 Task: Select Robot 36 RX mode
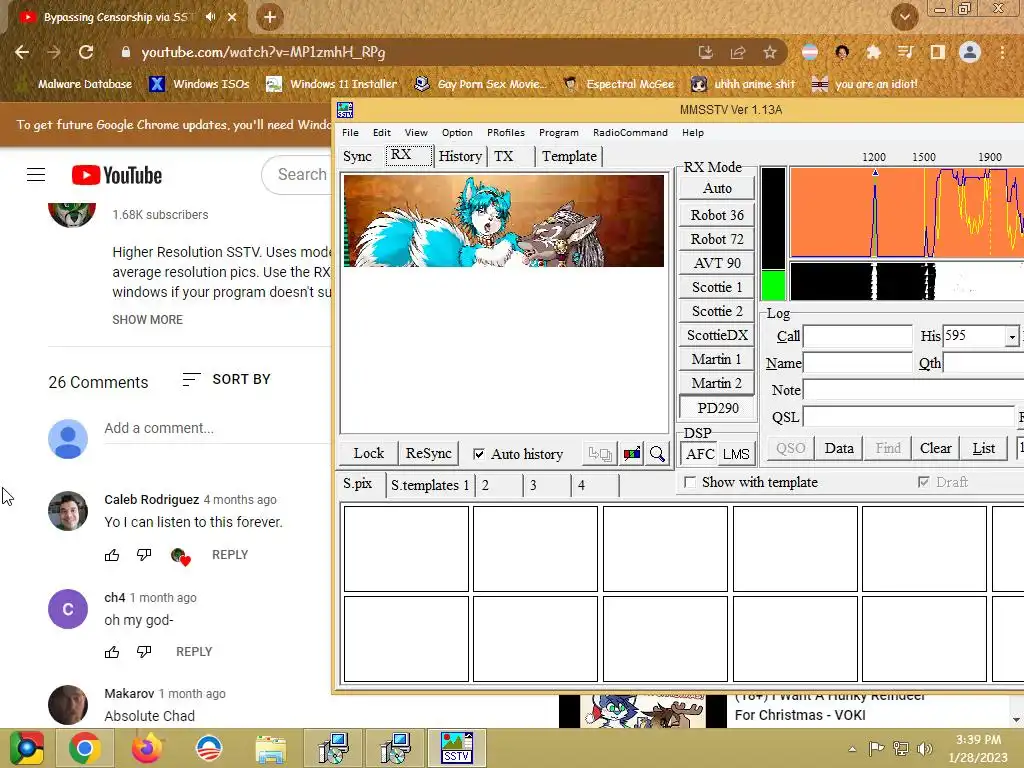click(x=717, y=215)
